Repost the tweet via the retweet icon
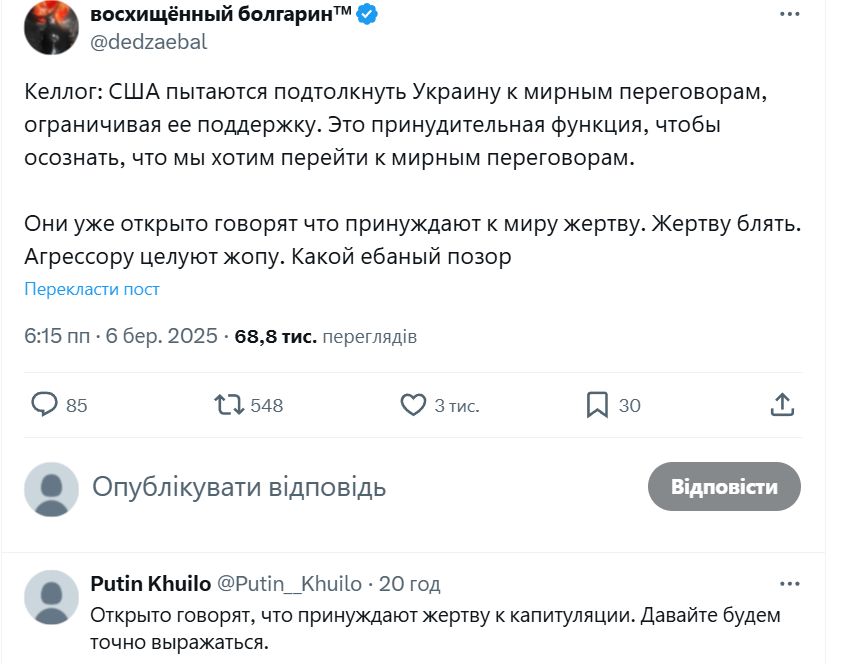 [229, 404]
